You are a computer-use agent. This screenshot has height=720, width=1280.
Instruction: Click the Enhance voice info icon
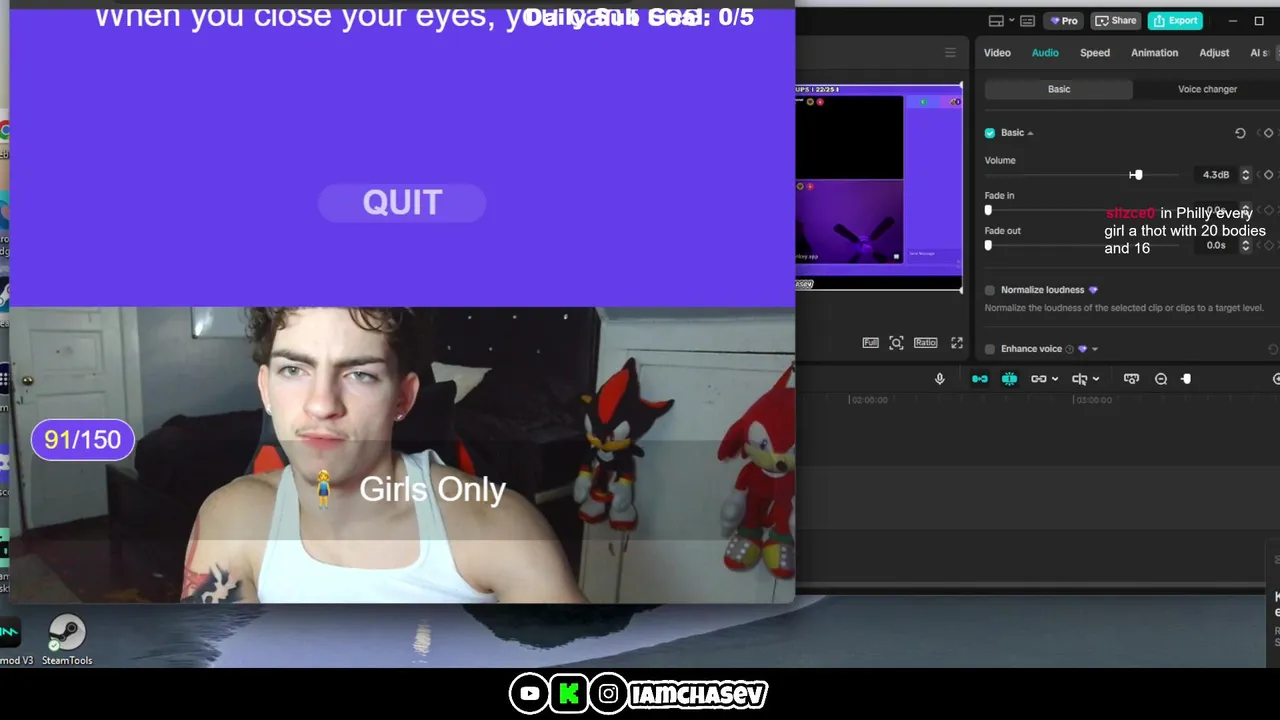1069,349
